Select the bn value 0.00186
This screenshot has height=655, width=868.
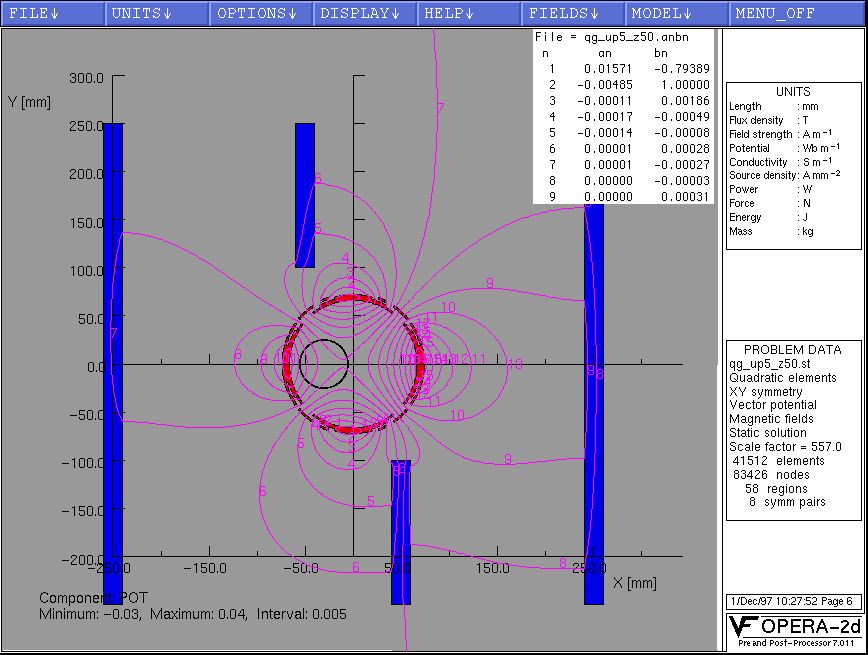pyautogui.click(x=685, y=101)
